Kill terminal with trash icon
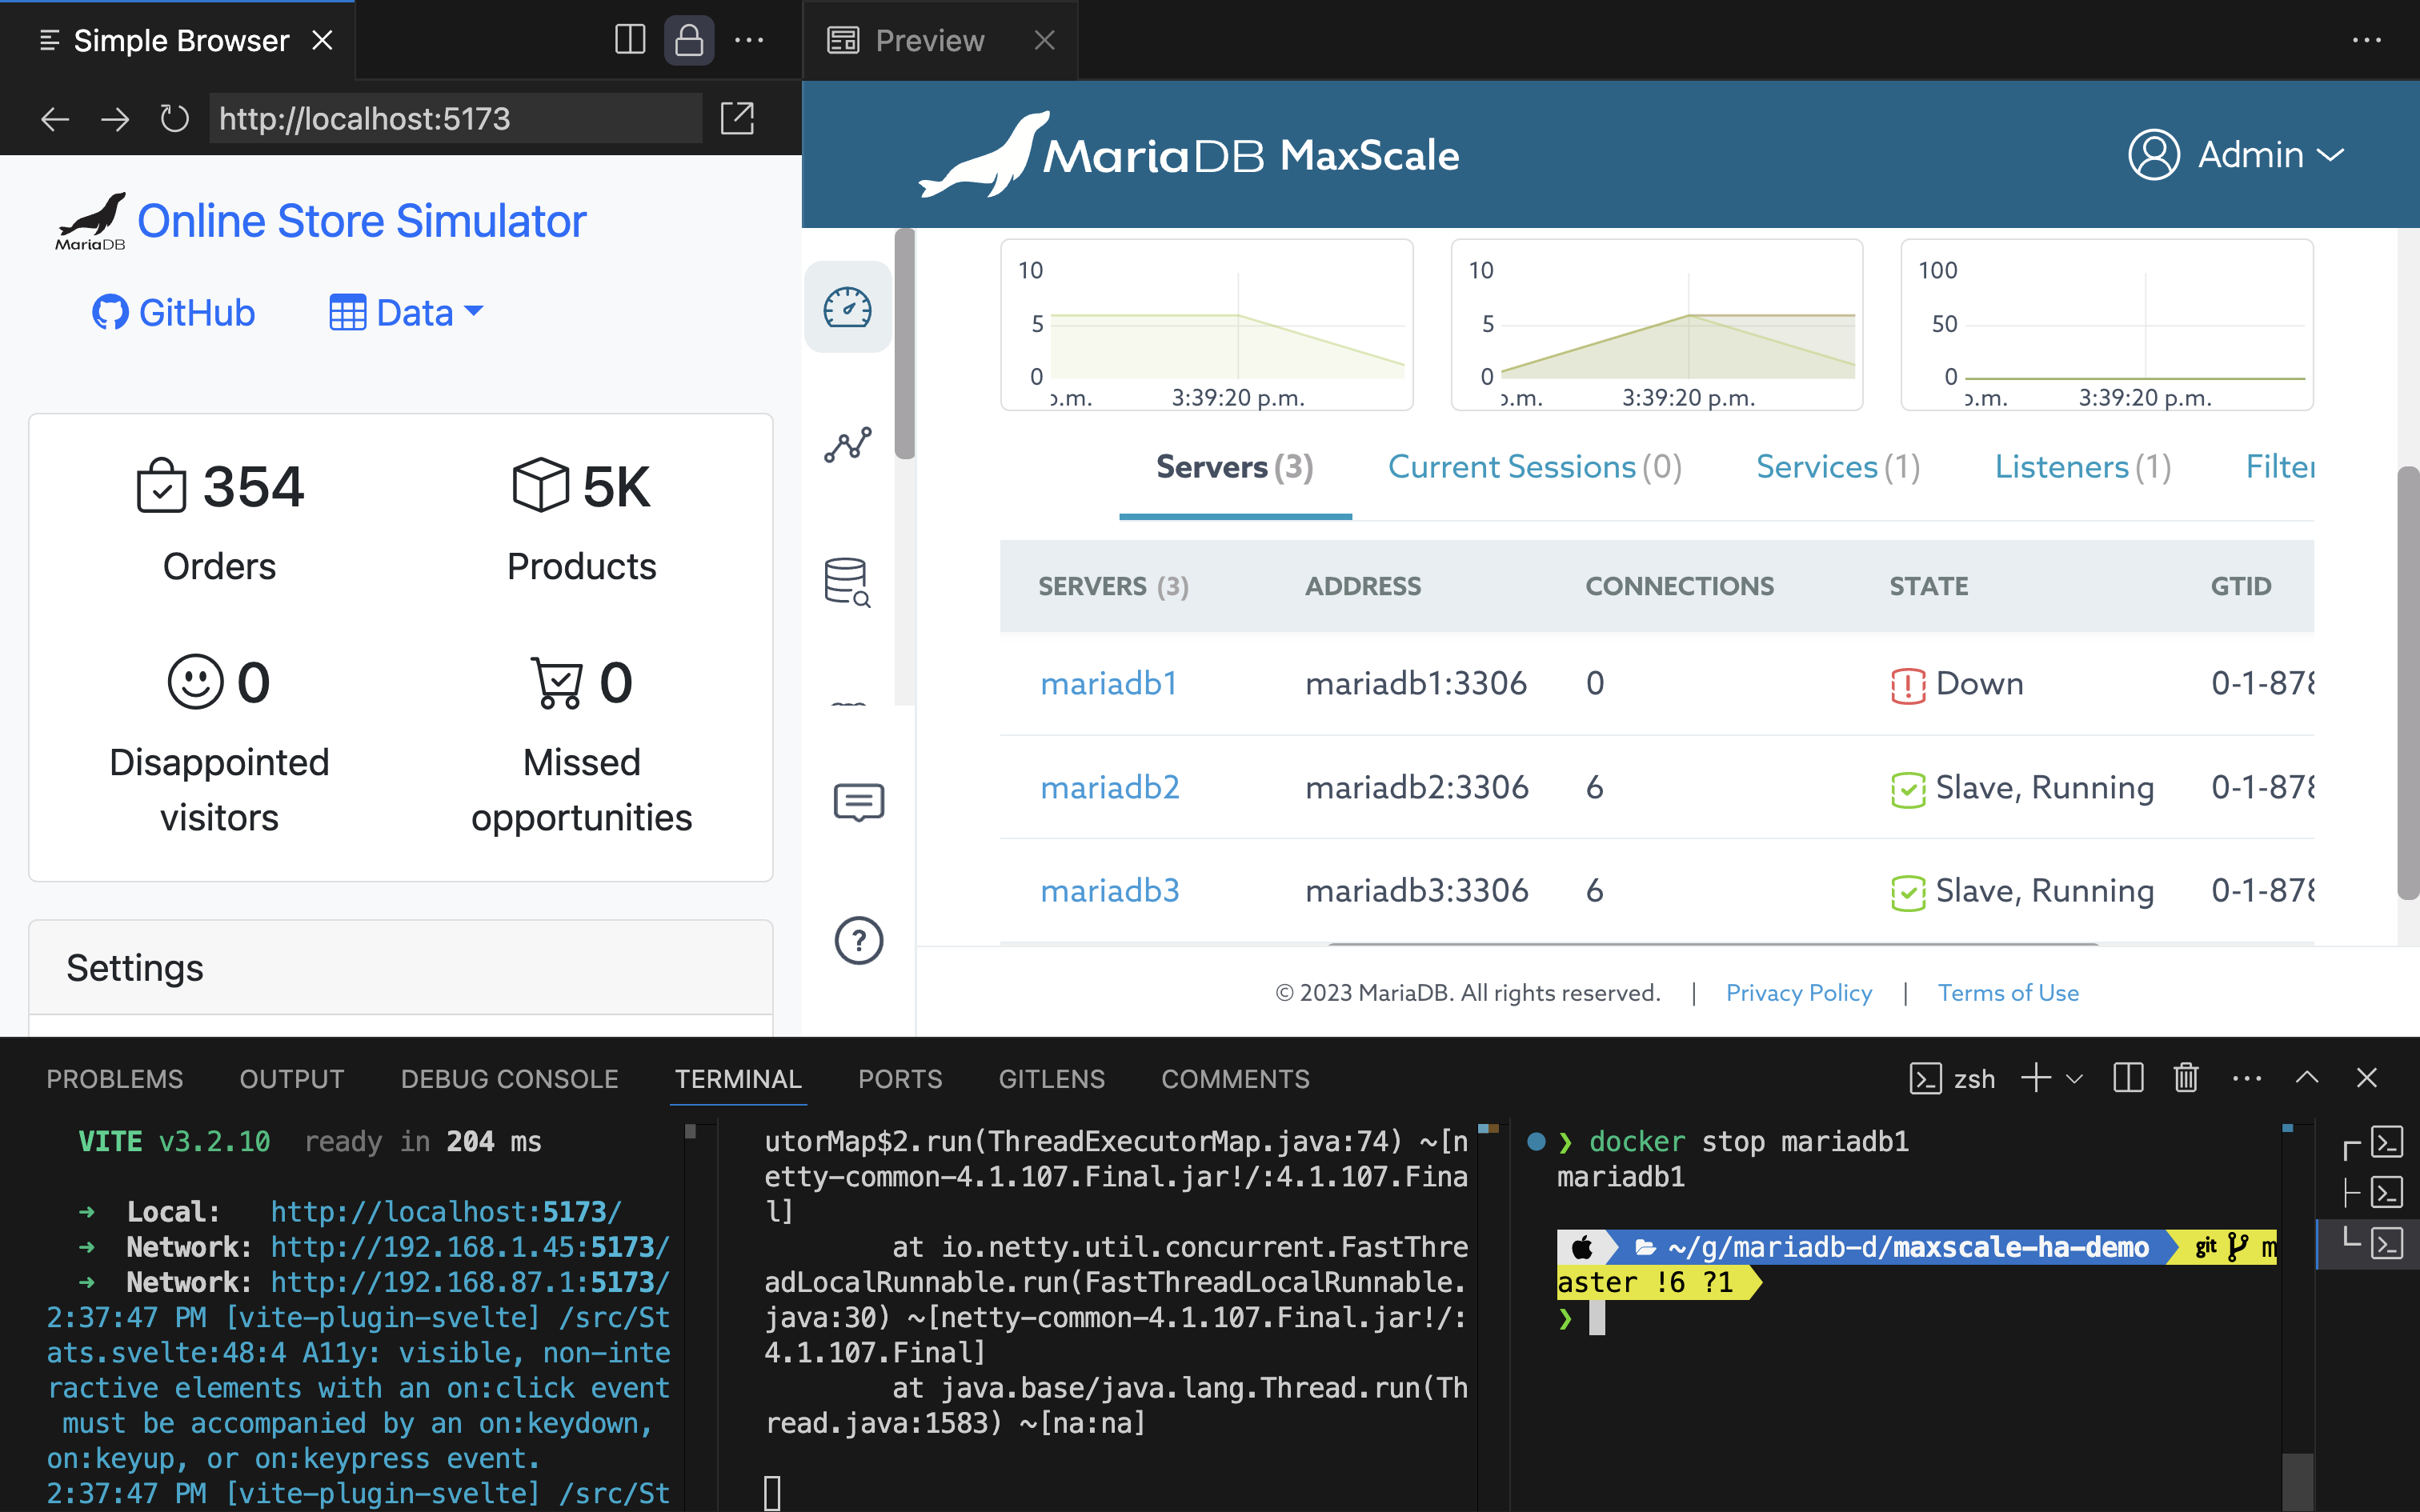This screenshot has width=2420, height=1512. tap(2186, 1078)
